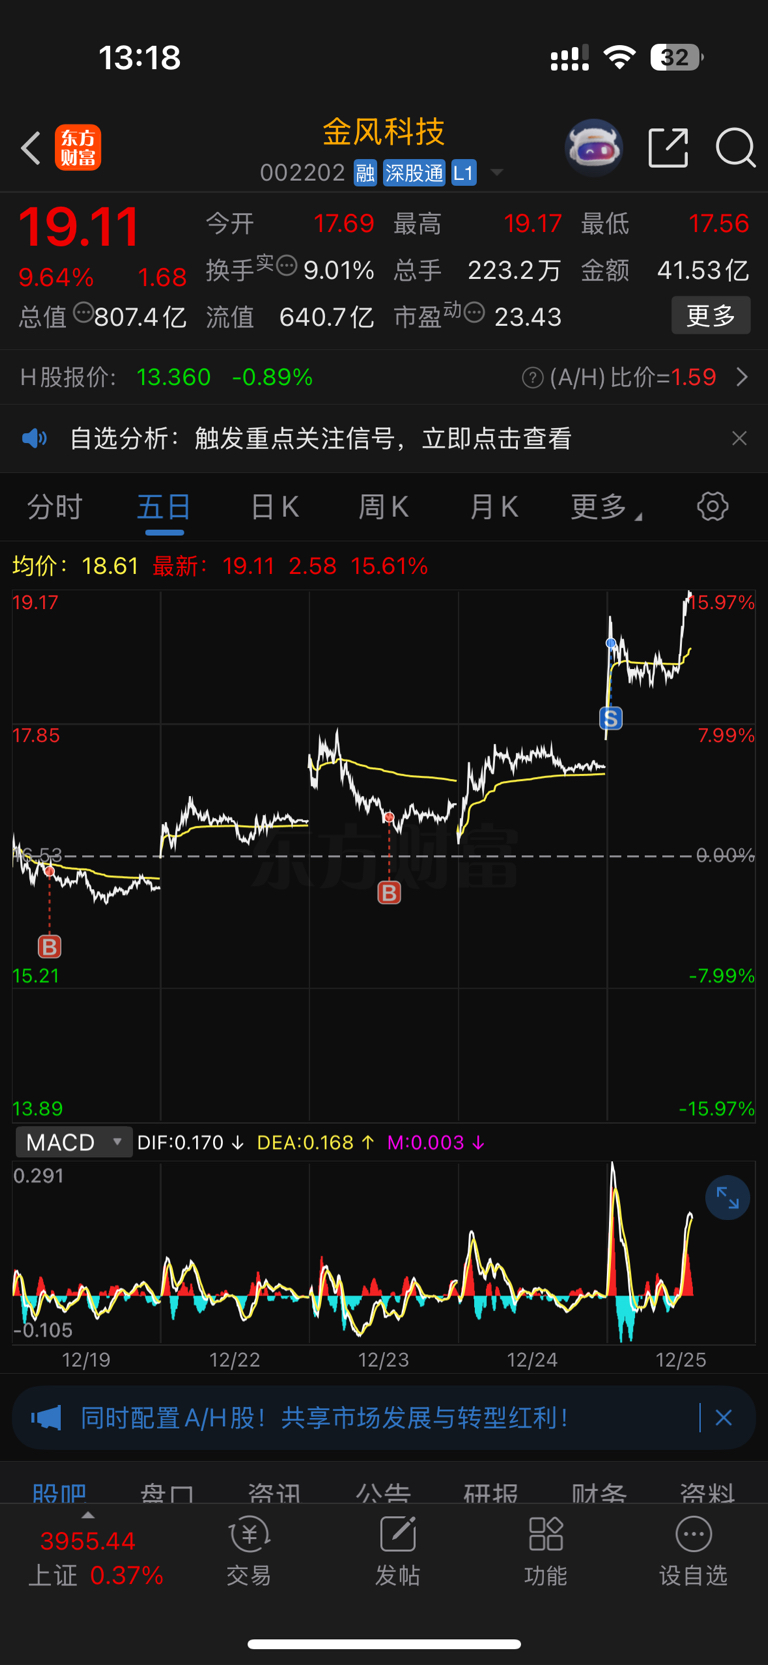Screen dimensions: 769x1665
Task: Tap stock code 002202
Action: (302, 174)
